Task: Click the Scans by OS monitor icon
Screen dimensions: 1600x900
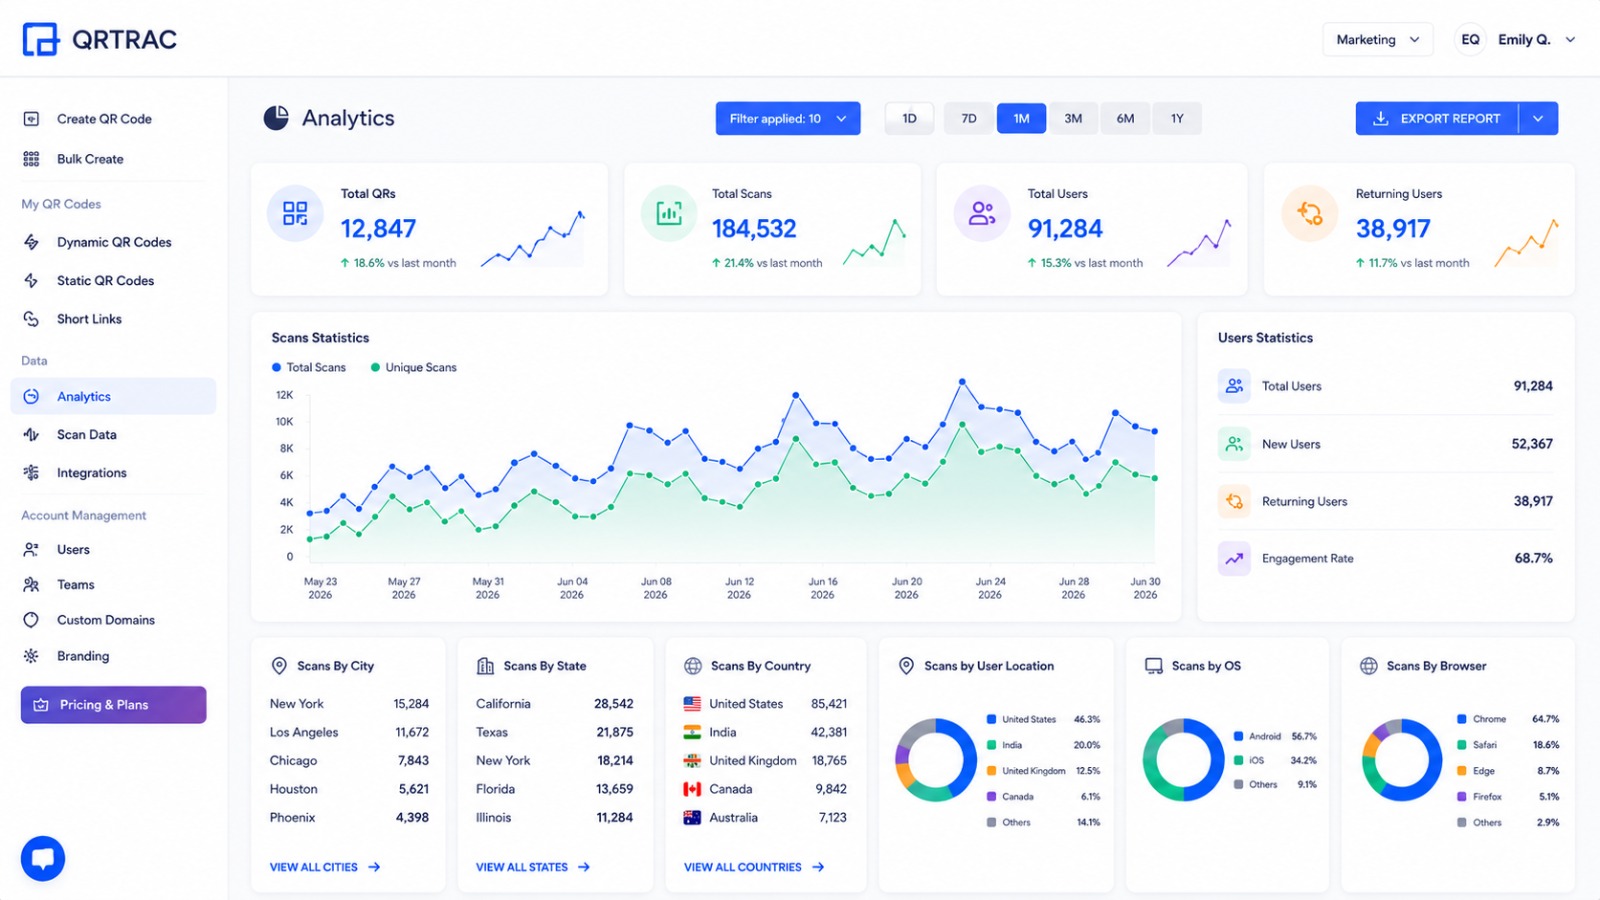Action: pyautogui.click(x=1153, y=666)
